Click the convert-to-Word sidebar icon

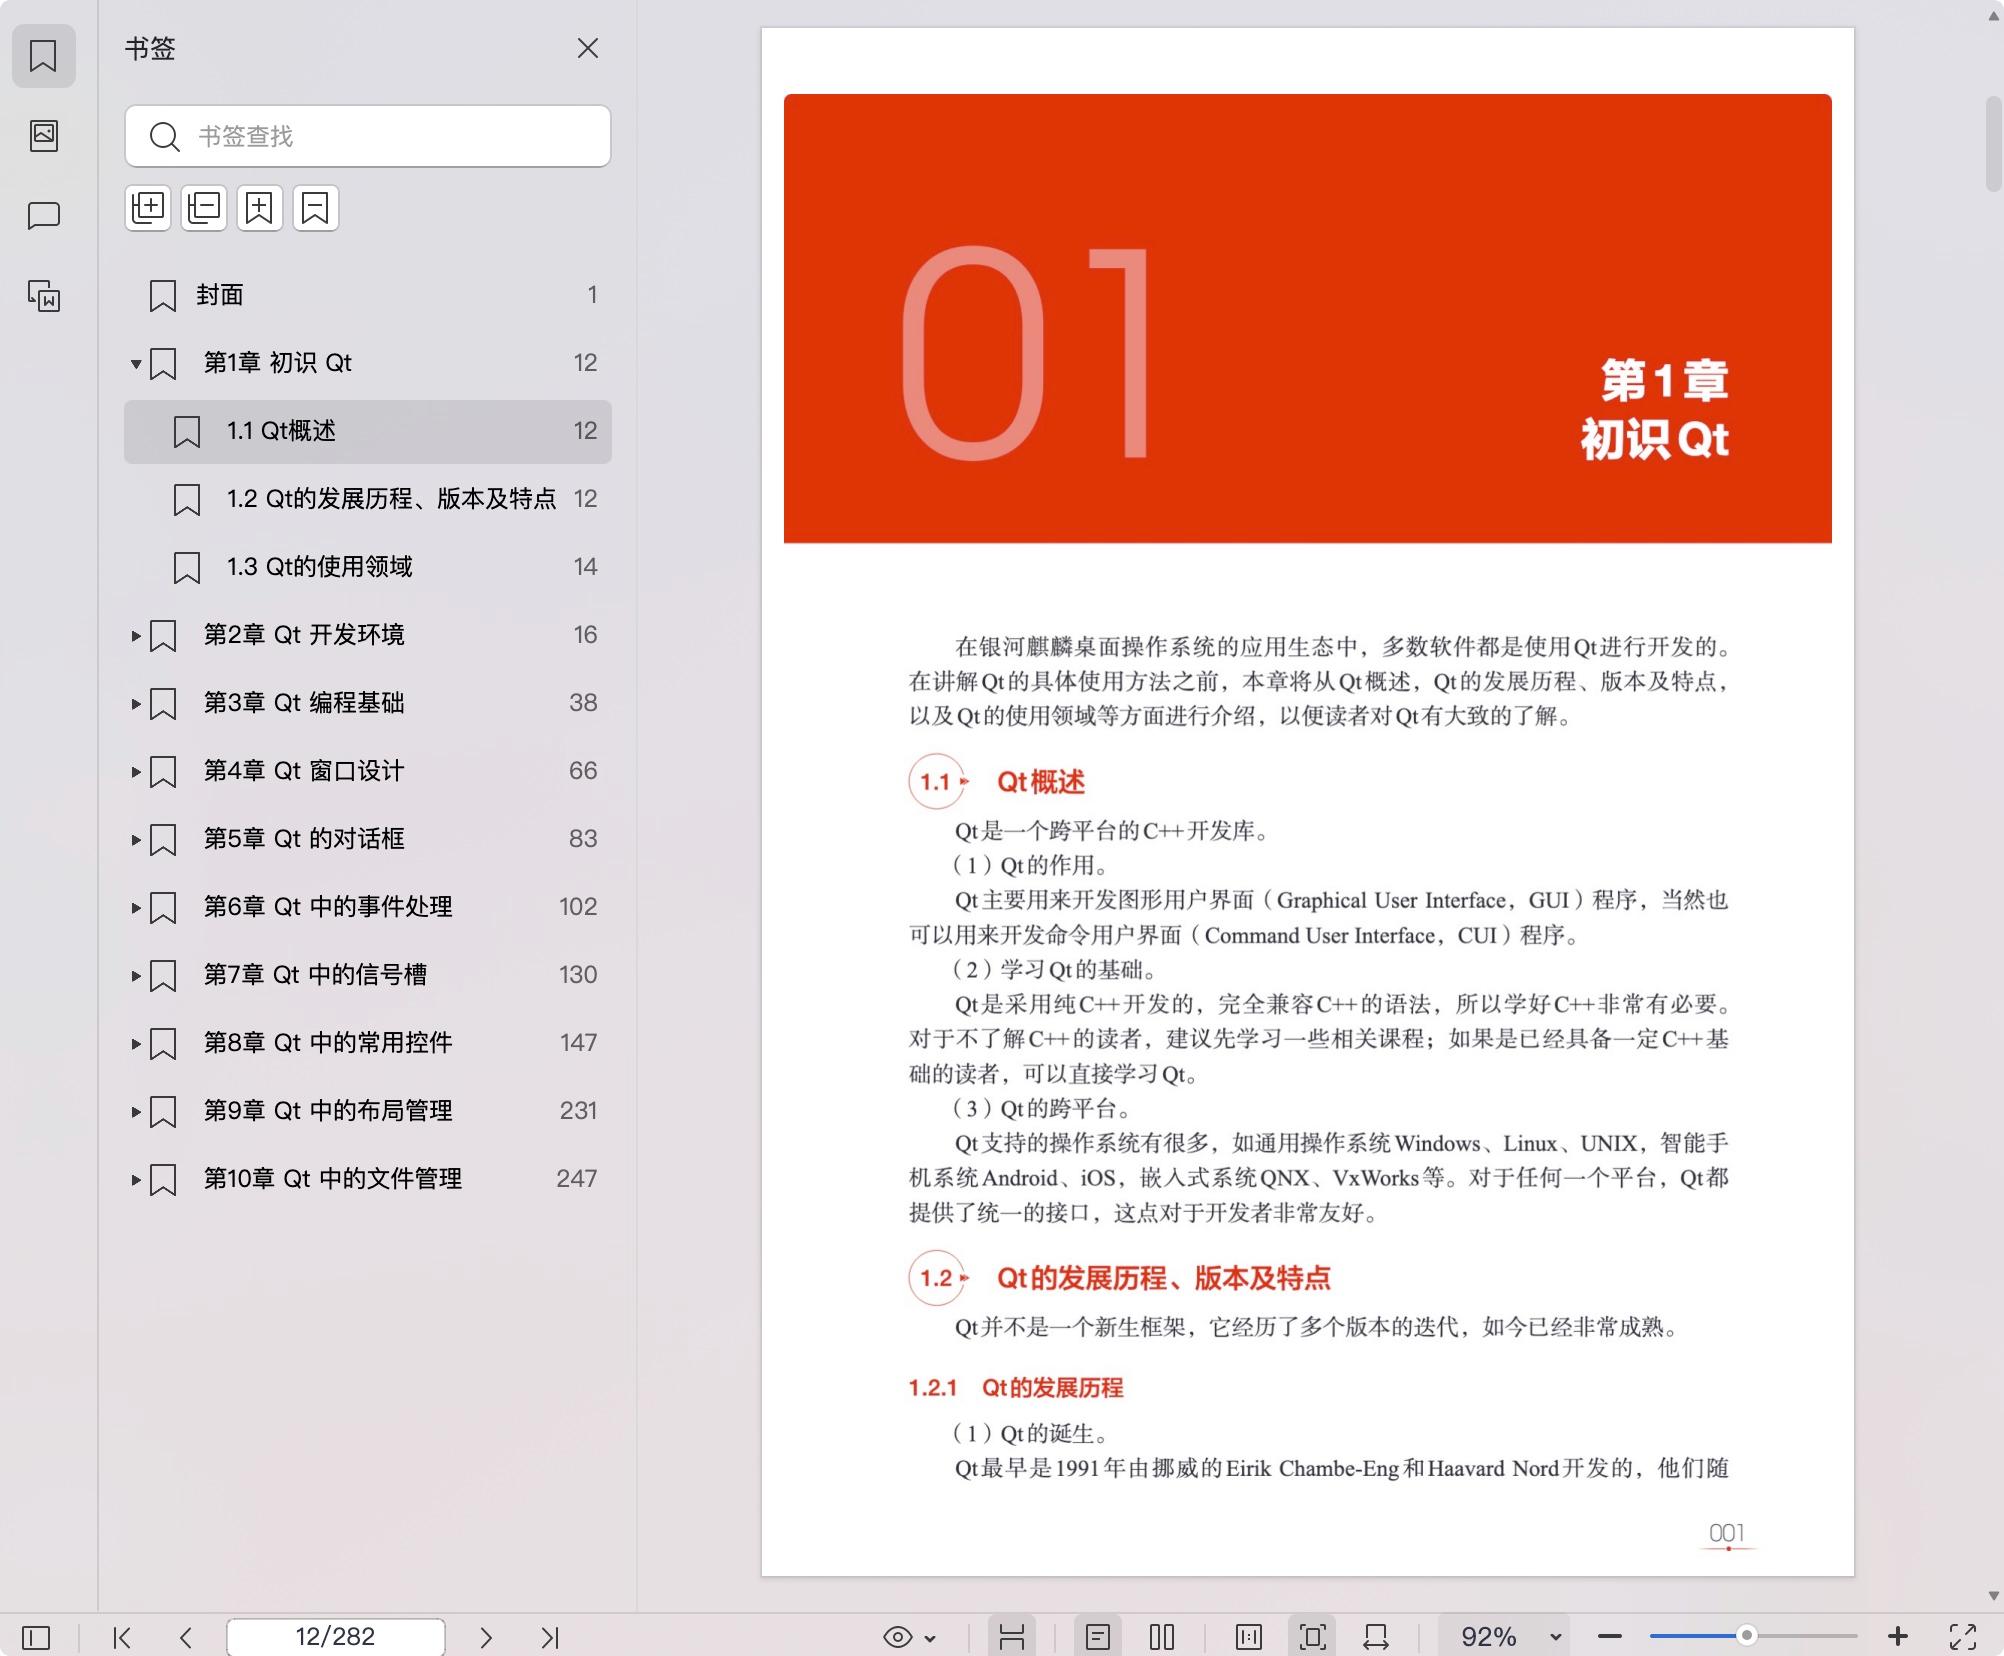(43, 295)
